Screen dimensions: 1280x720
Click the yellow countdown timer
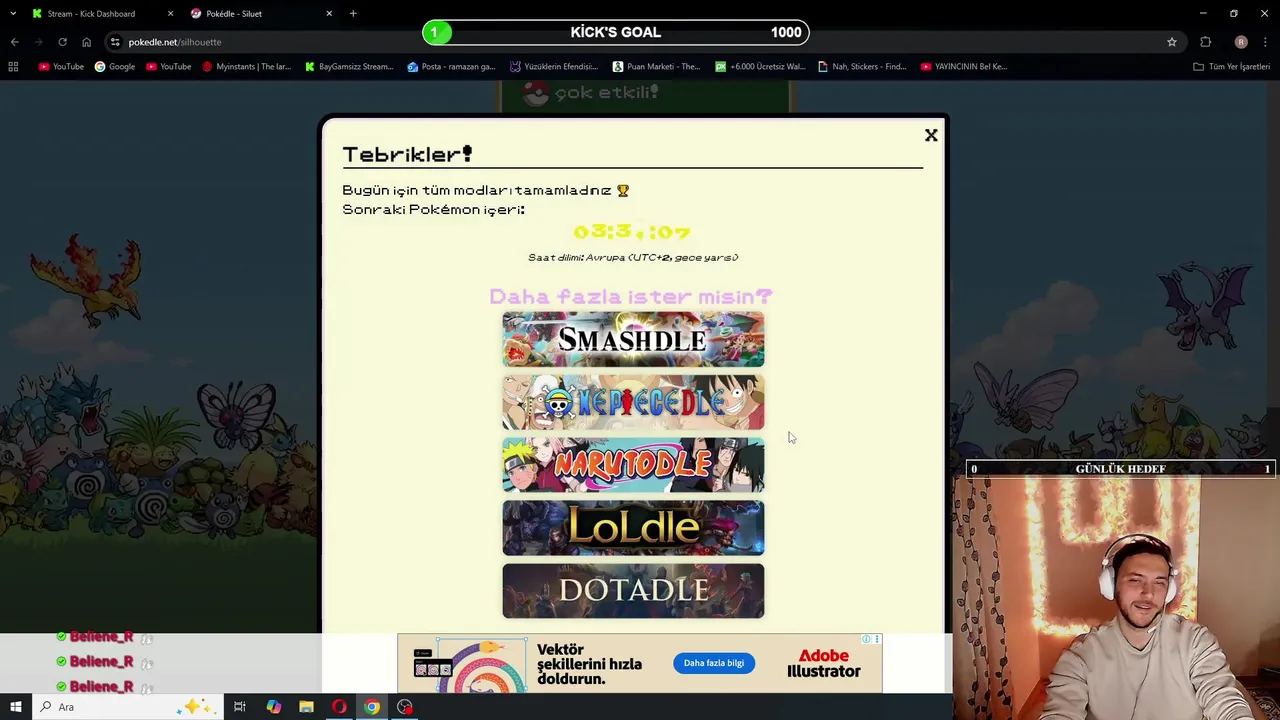[632, 232]
